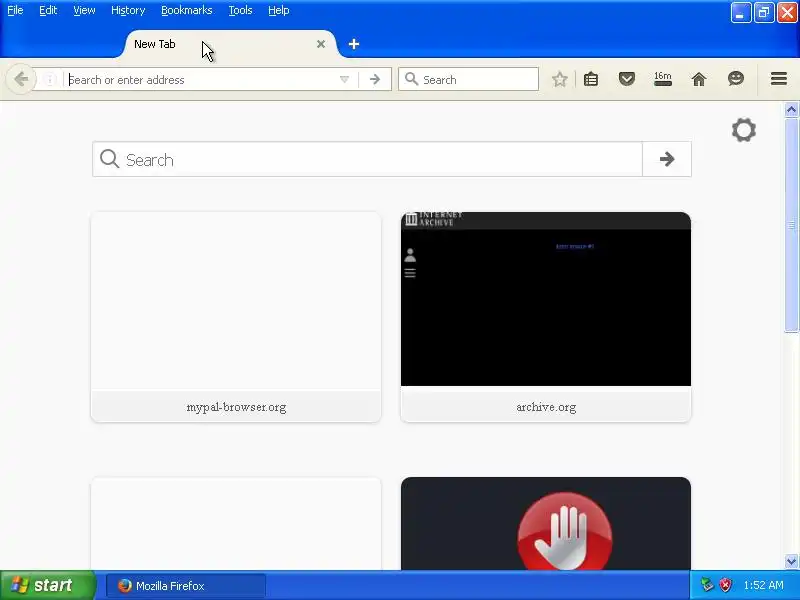Click the page scrollbar down arrow
Screen dimensions: 800x600
(791, 561)
